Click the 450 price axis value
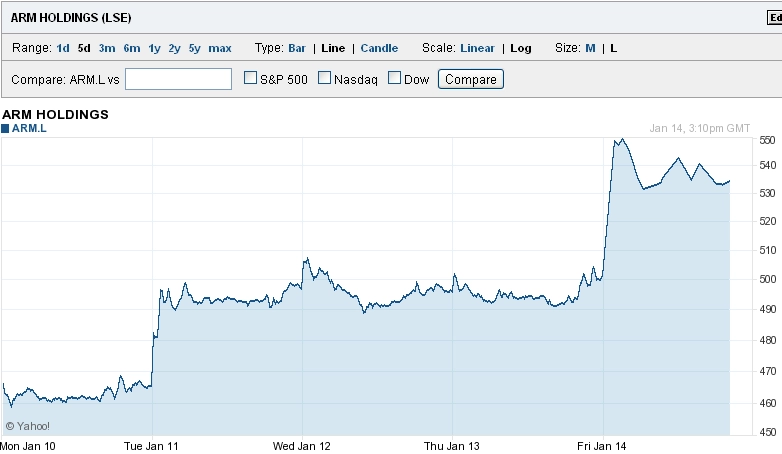The width and height of the screenshot is (782, 454). coord(767,432)
